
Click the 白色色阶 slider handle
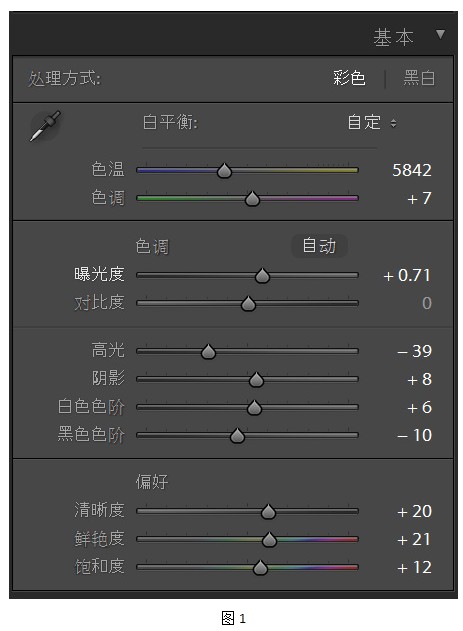254,408
